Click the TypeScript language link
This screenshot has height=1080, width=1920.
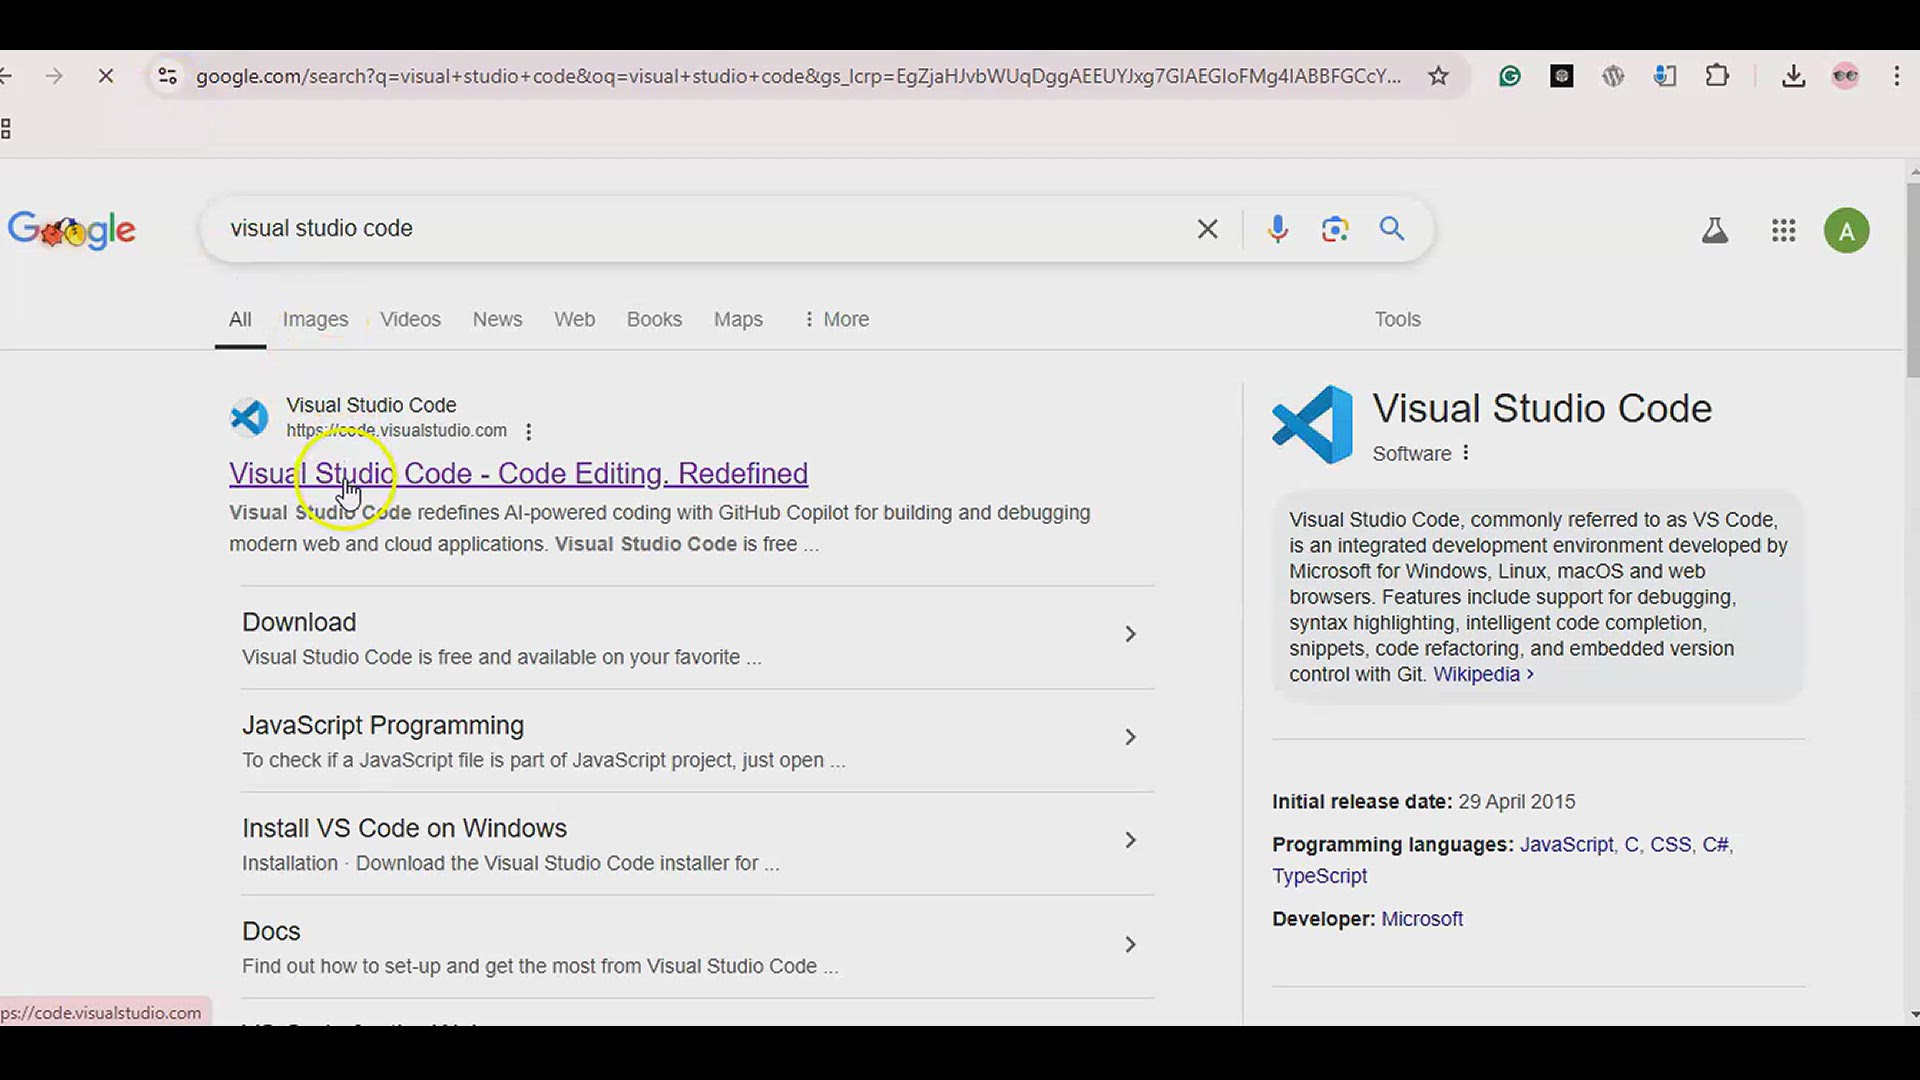pyautogui.click(x=1319, y=876)
